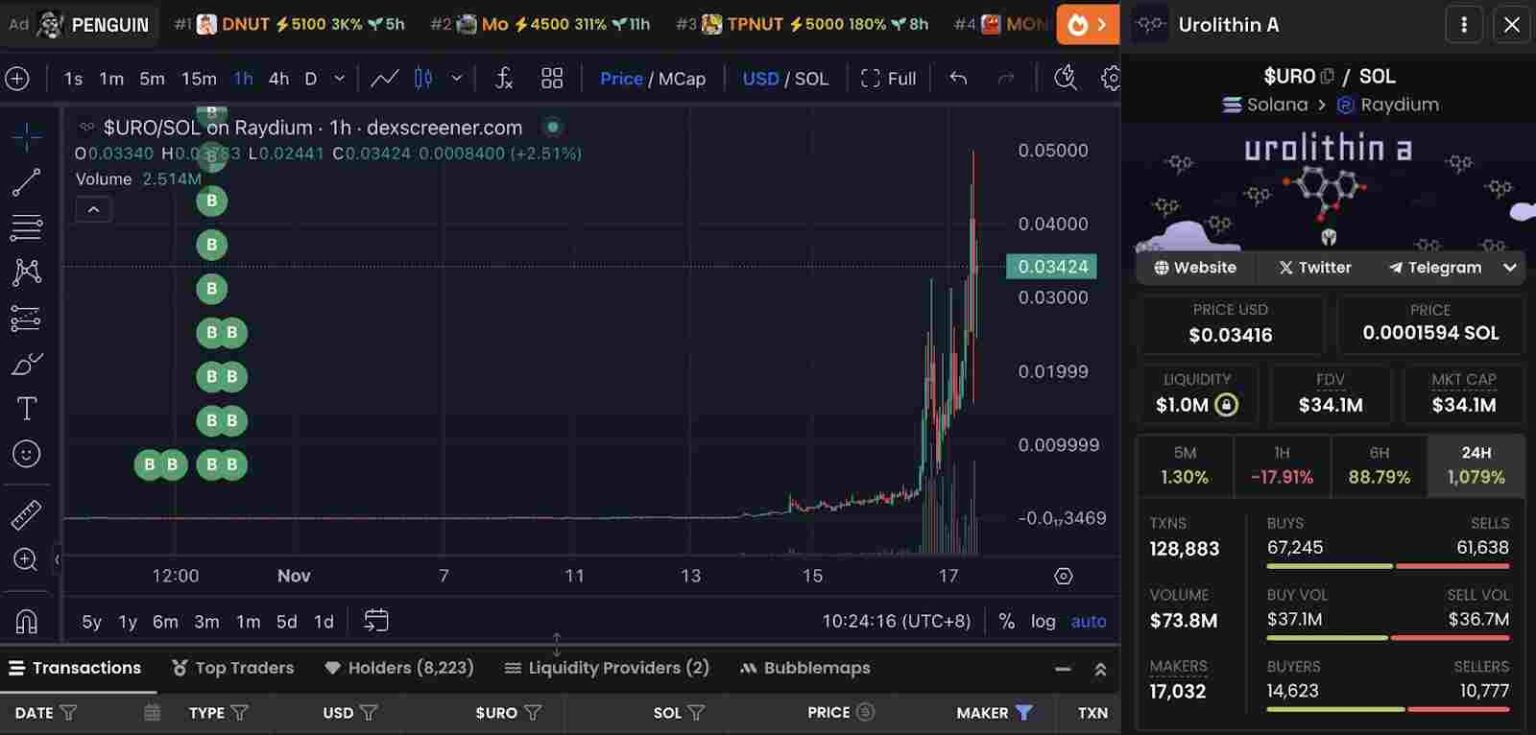
Task: Click the Urolithin A banner image
Action: [x=1329, y=190]
